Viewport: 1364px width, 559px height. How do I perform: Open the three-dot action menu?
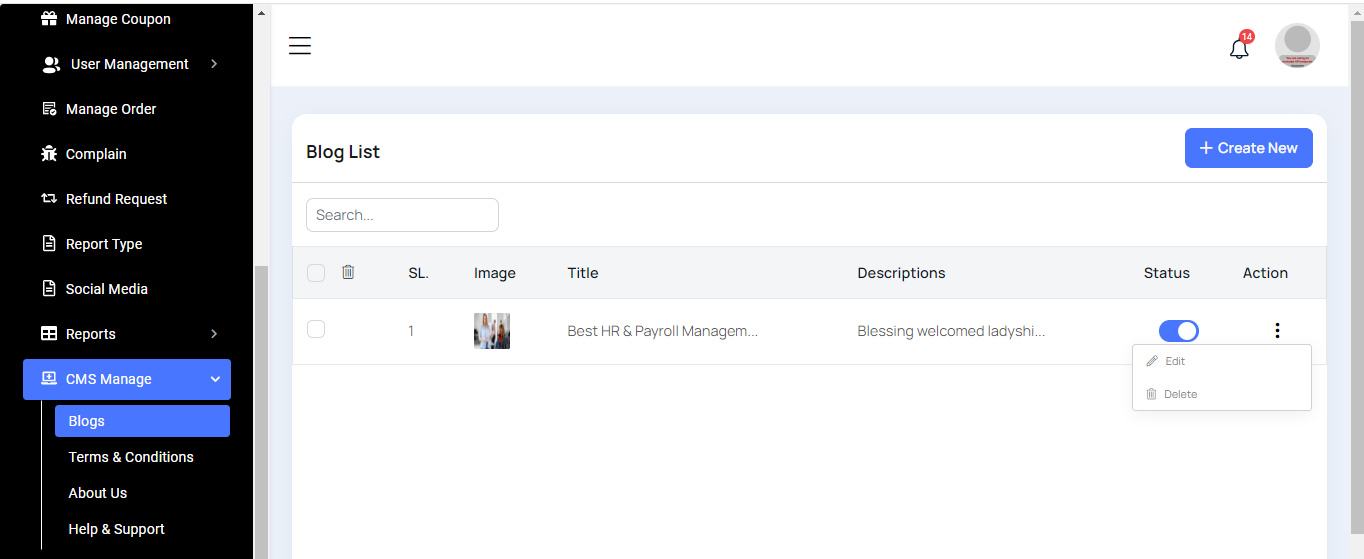tap(1277, 331)
